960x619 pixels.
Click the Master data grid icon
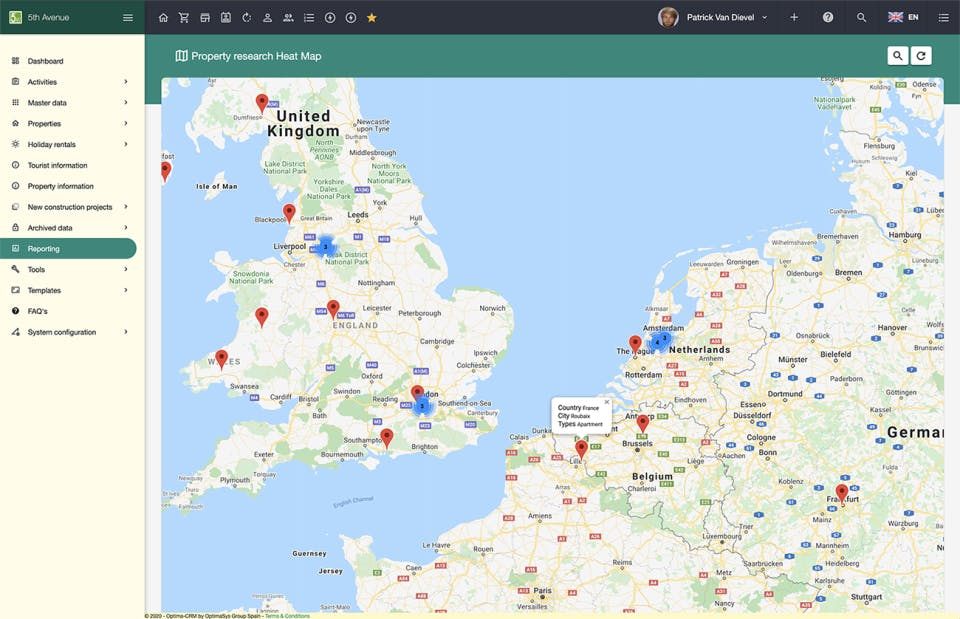pos(15,102)
